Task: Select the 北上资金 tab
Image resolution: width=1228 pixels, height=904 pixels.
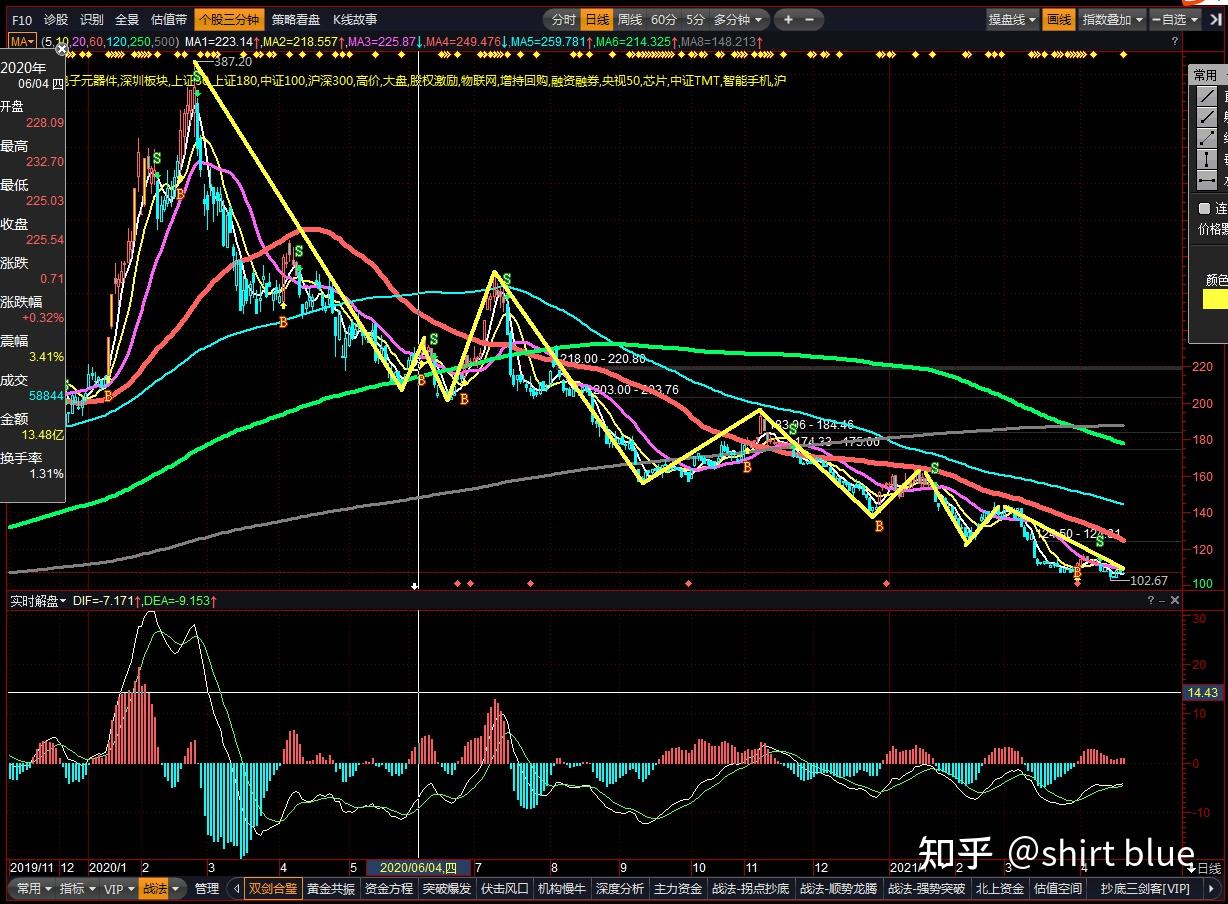Action: pos(1000,888)
